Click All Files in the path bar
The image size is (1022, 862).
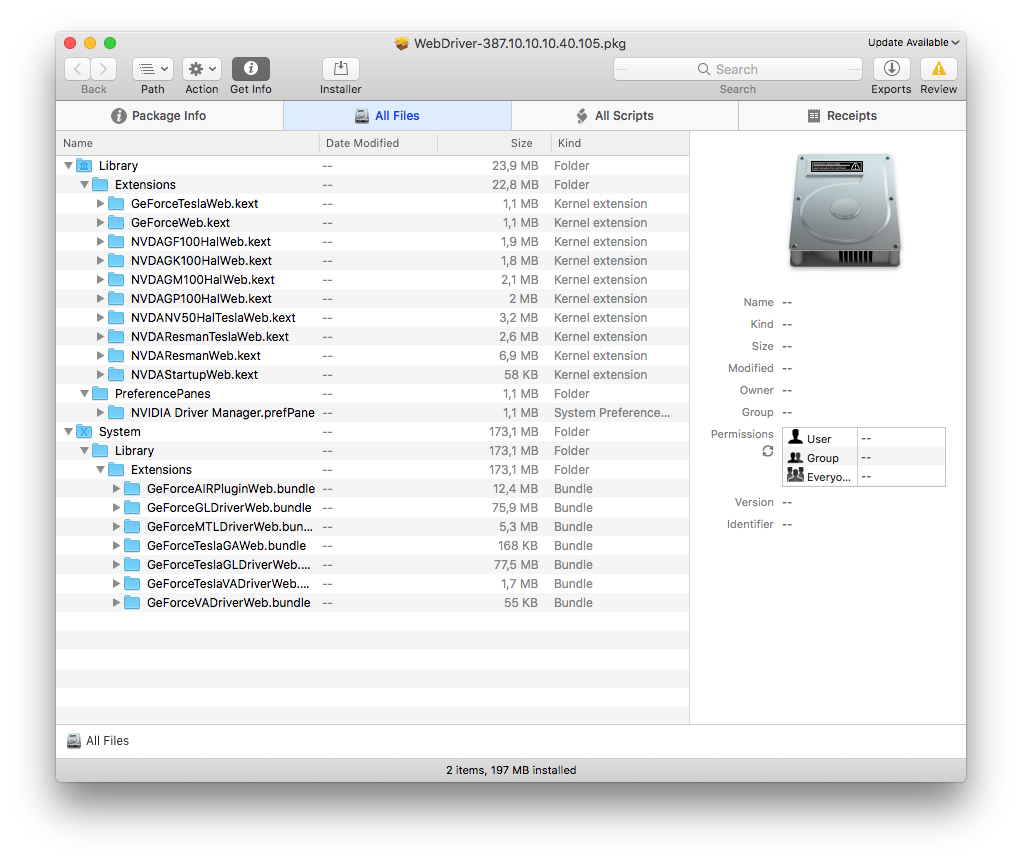coord(98,741)
